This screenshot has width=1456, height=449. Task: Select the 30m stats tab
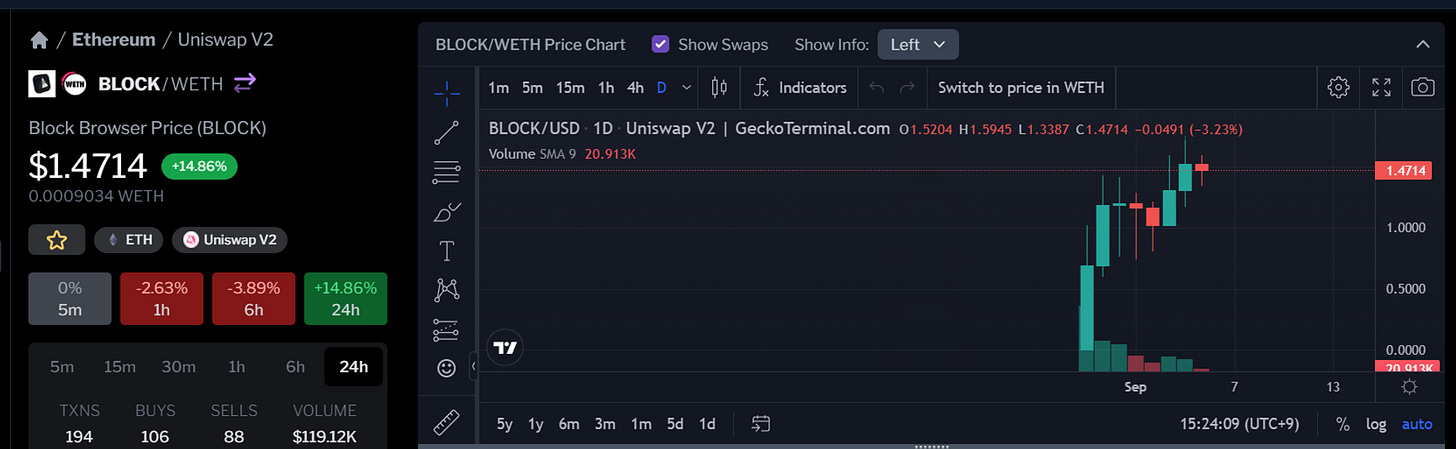pyautogui.click(x=179, y=367)
